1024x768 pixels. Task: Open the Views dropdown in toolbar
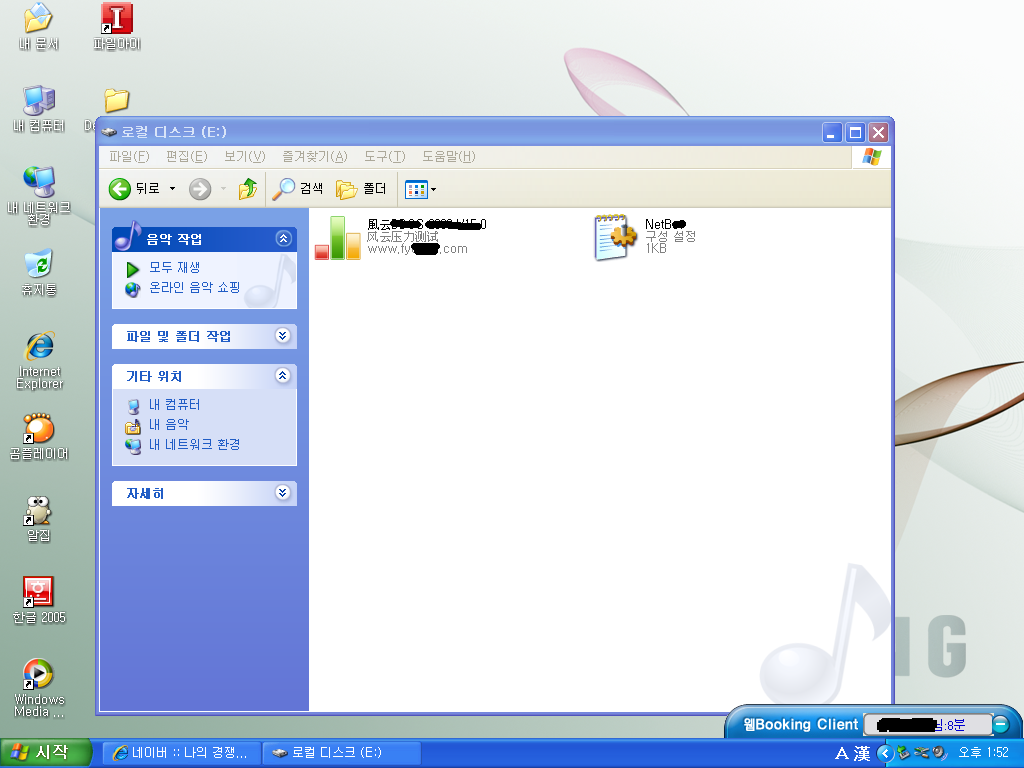421,188
